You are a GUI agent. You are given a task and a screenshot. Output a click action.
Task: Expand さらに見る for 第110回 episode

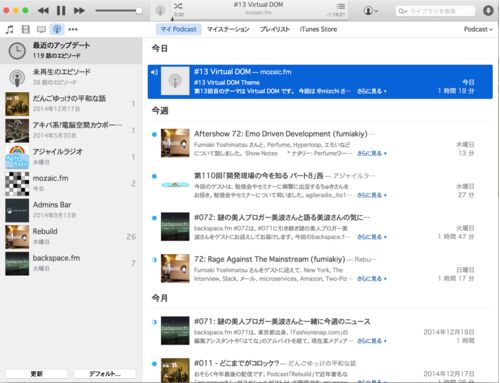click(x=372, y=195)
